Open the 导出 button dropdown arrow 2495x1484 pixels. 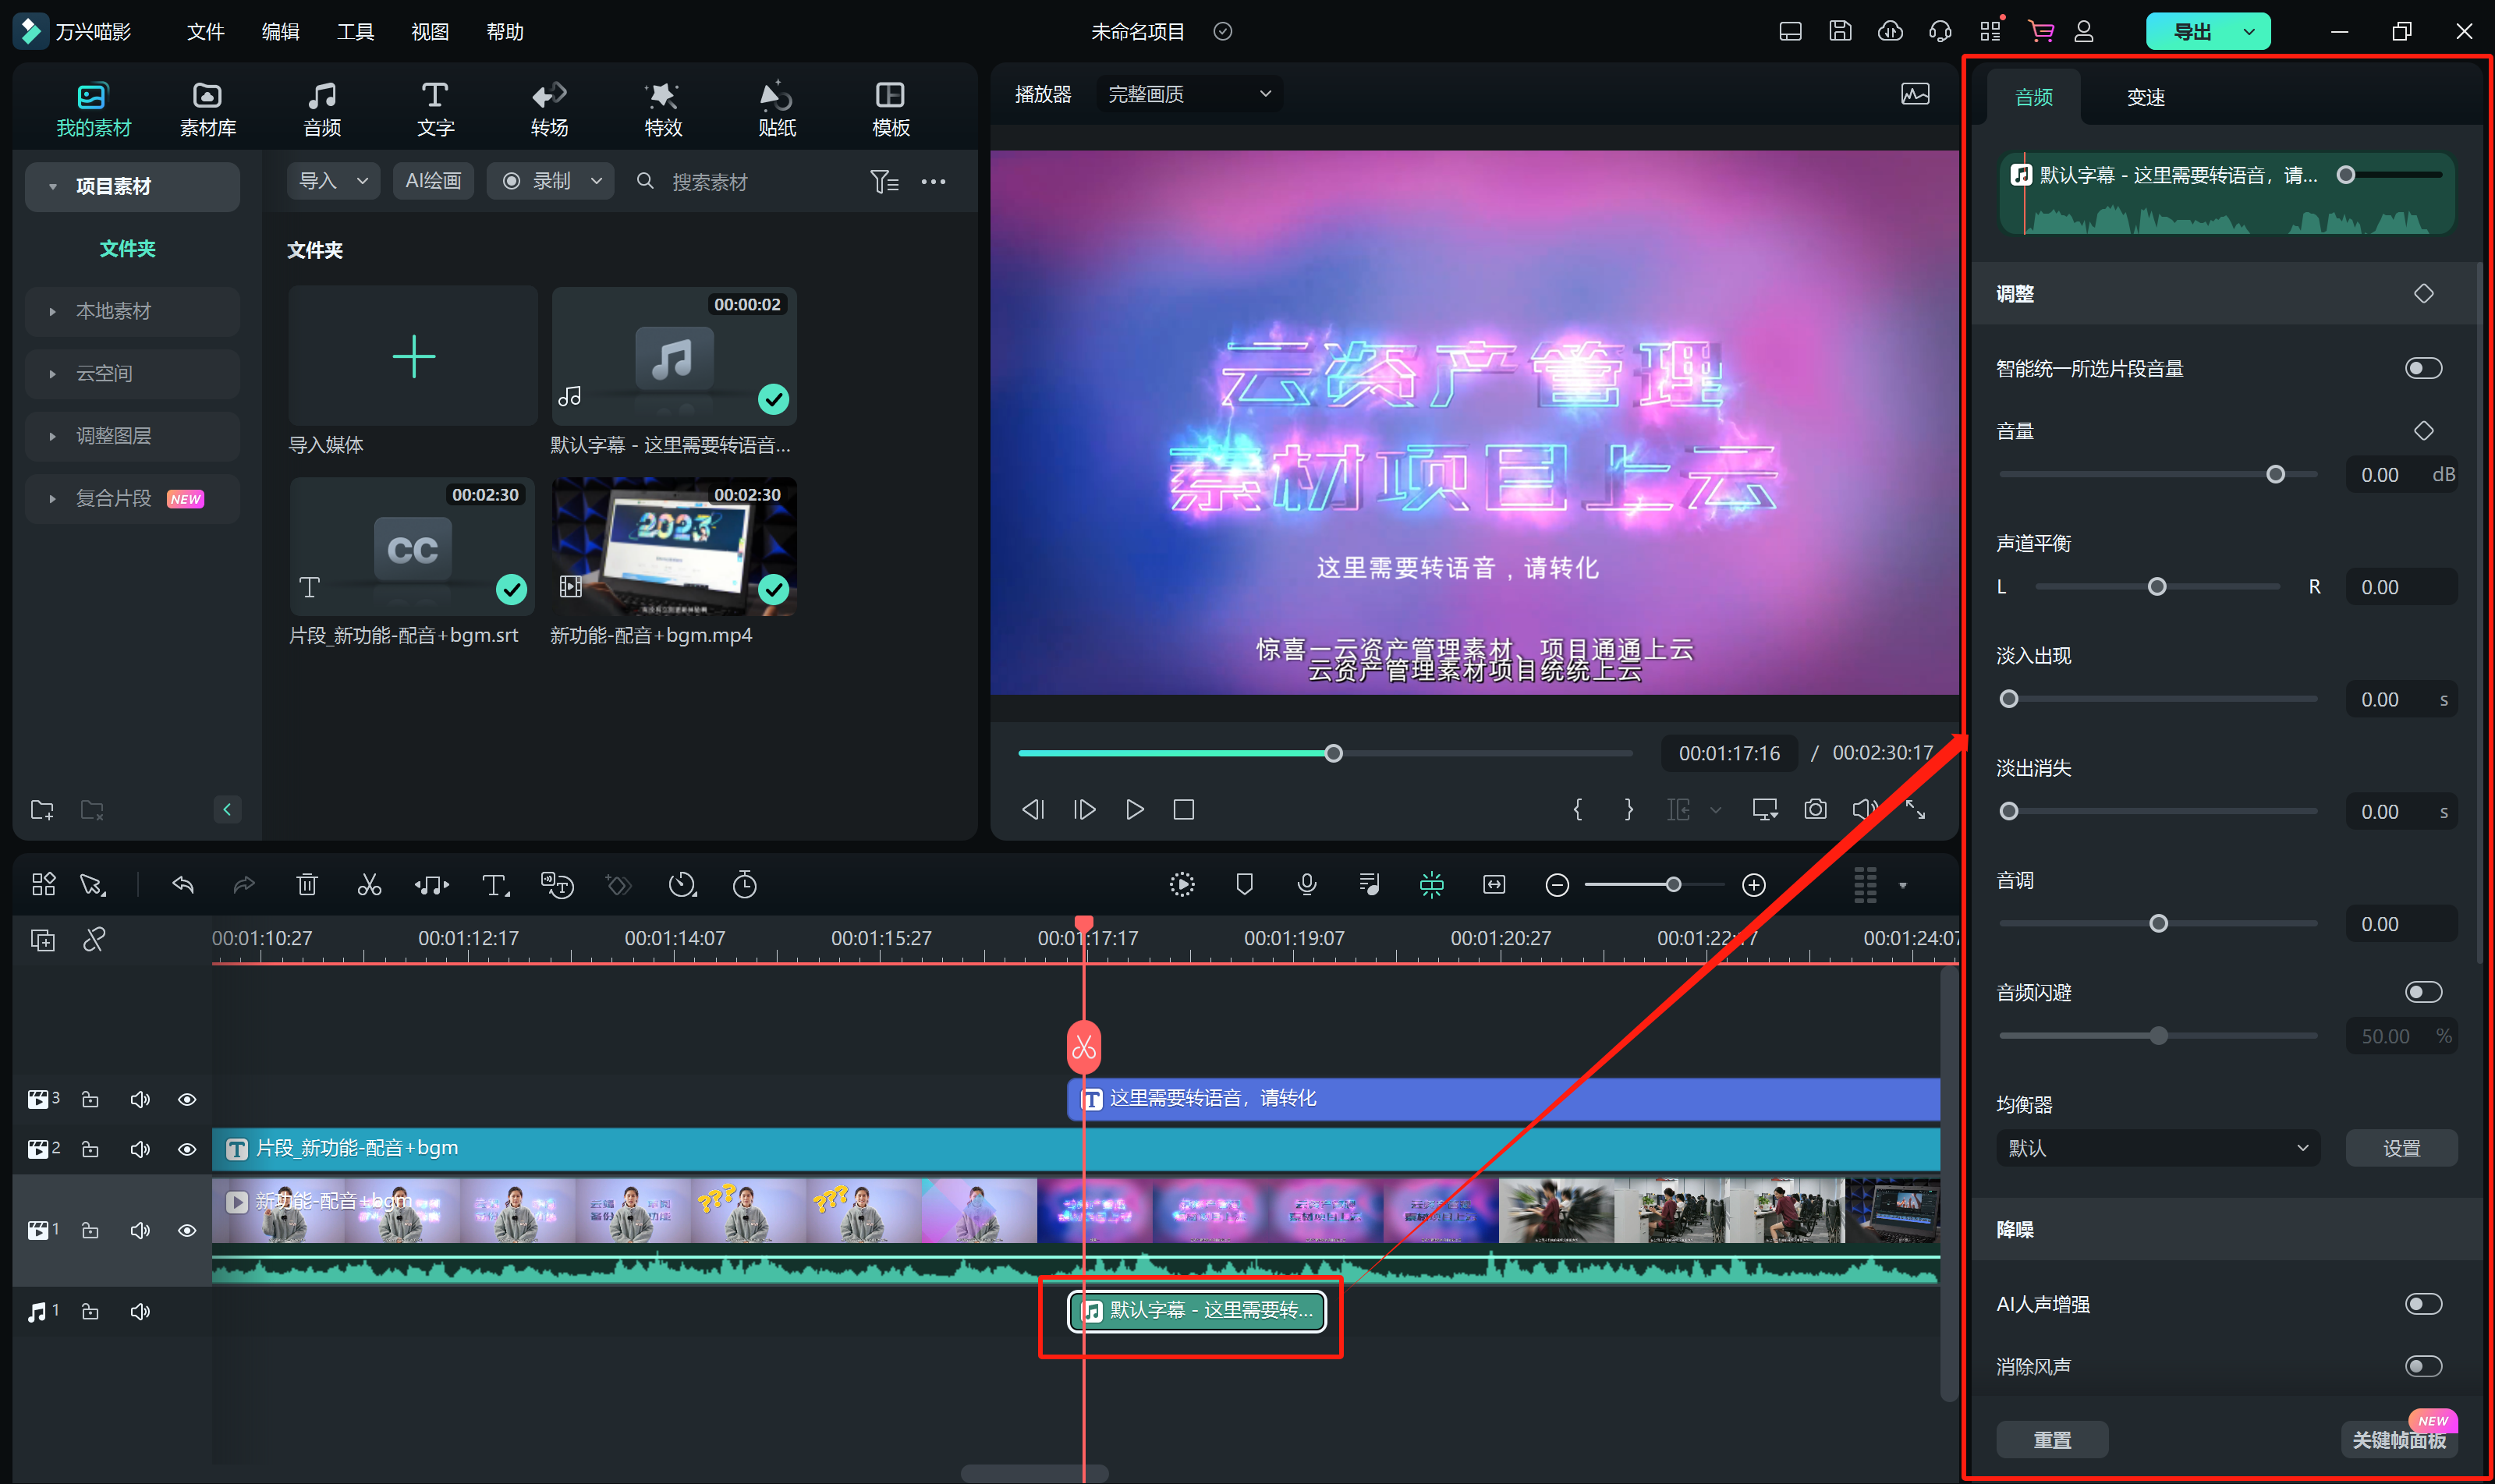point(2249,31)
